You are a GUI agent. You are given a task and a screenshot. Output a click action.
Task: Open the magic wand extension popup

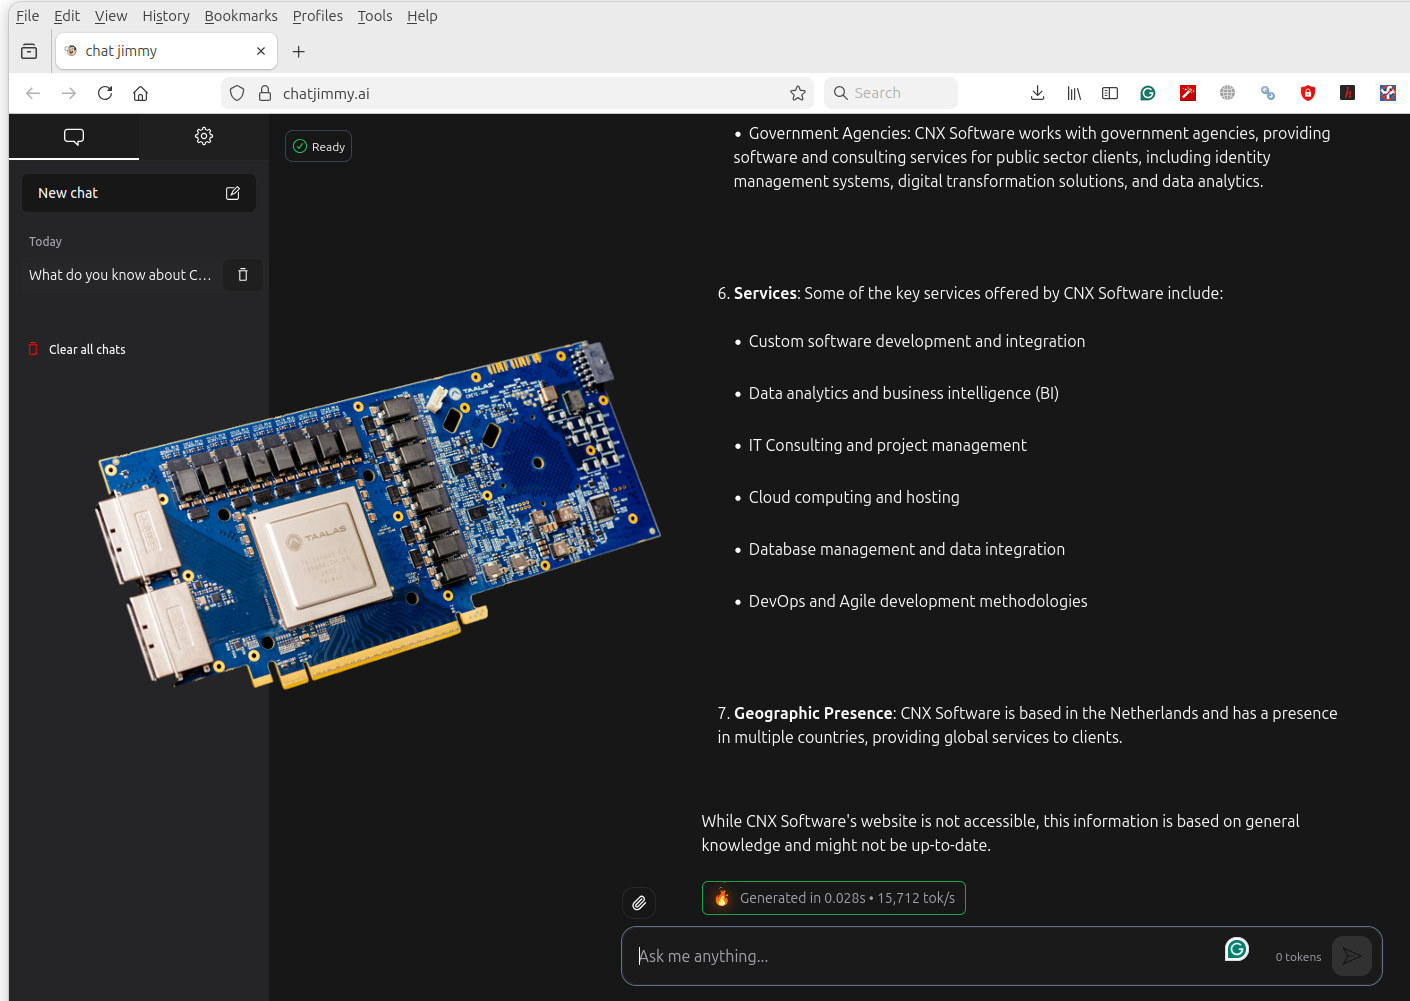tap(1187, 92)
